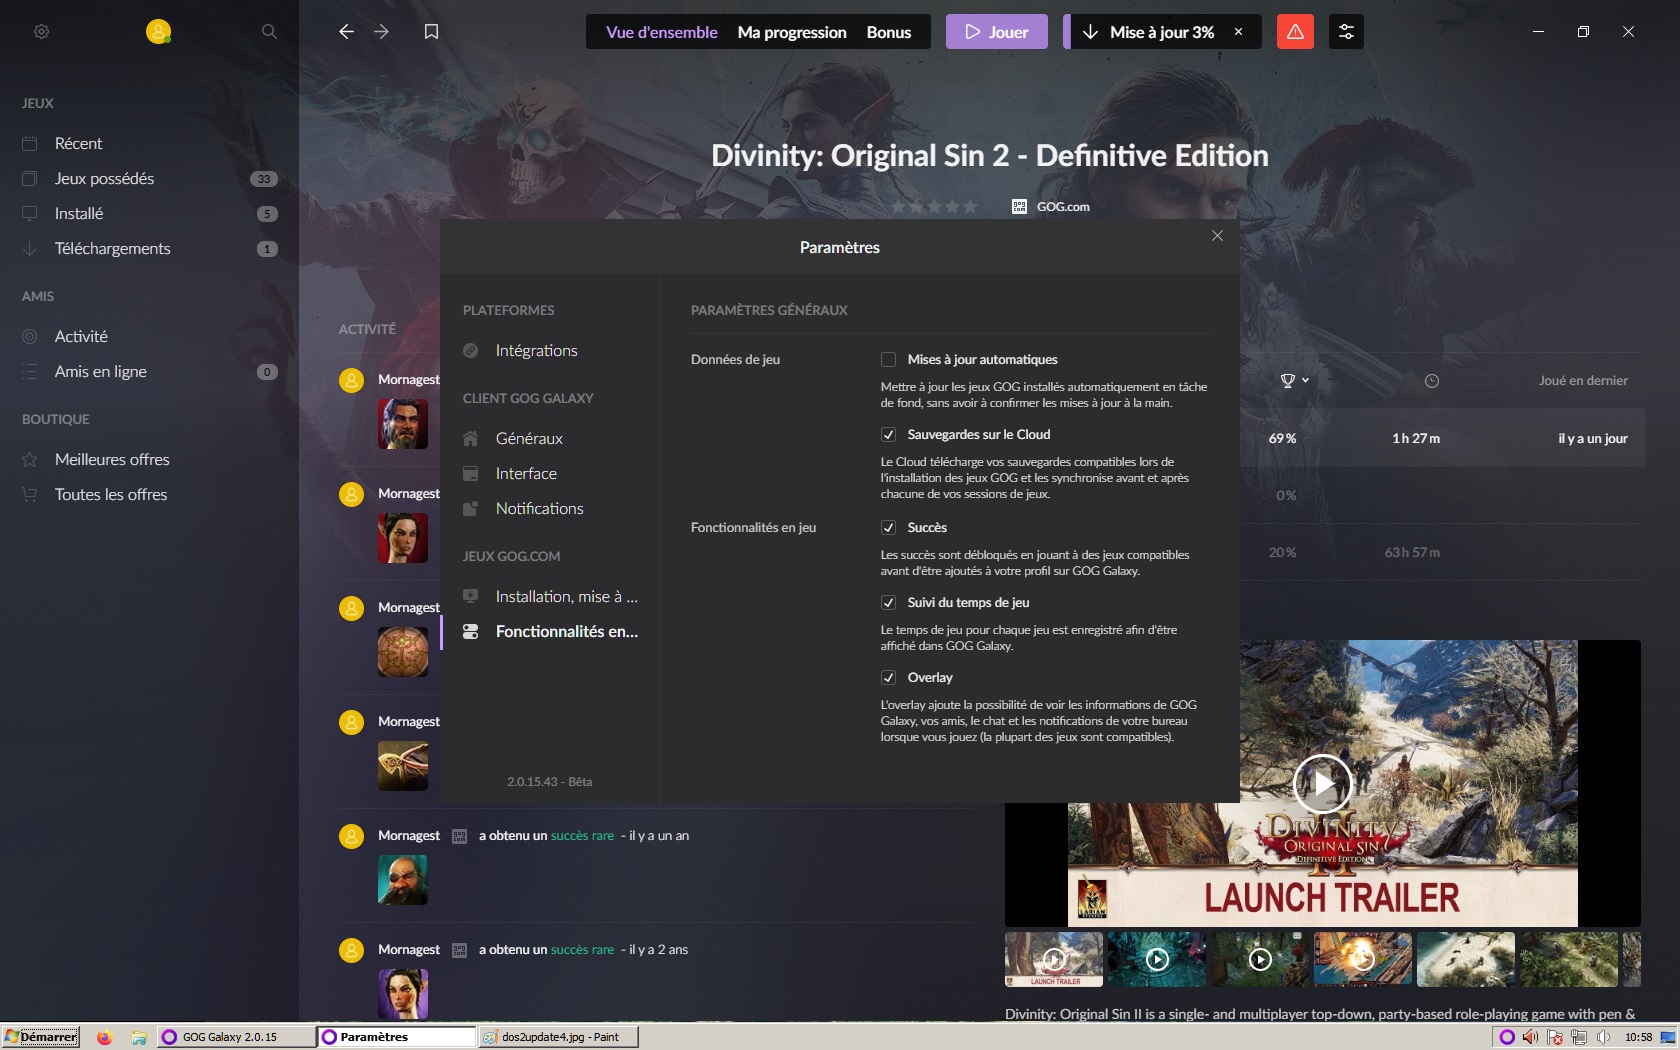
Task: Open Jeux possédés in the sidebar
Action: pos(104,178)
